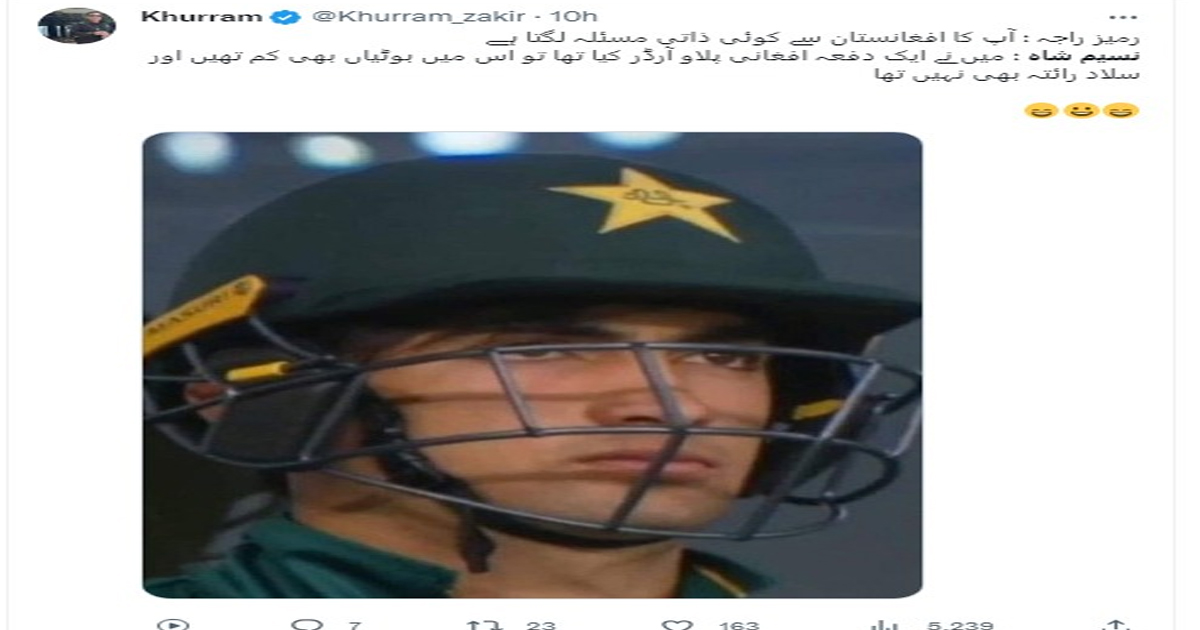Like the tweet with heart icon
Image resolution: width=1200 pixels, height=630 pixels.
[678, 624]
